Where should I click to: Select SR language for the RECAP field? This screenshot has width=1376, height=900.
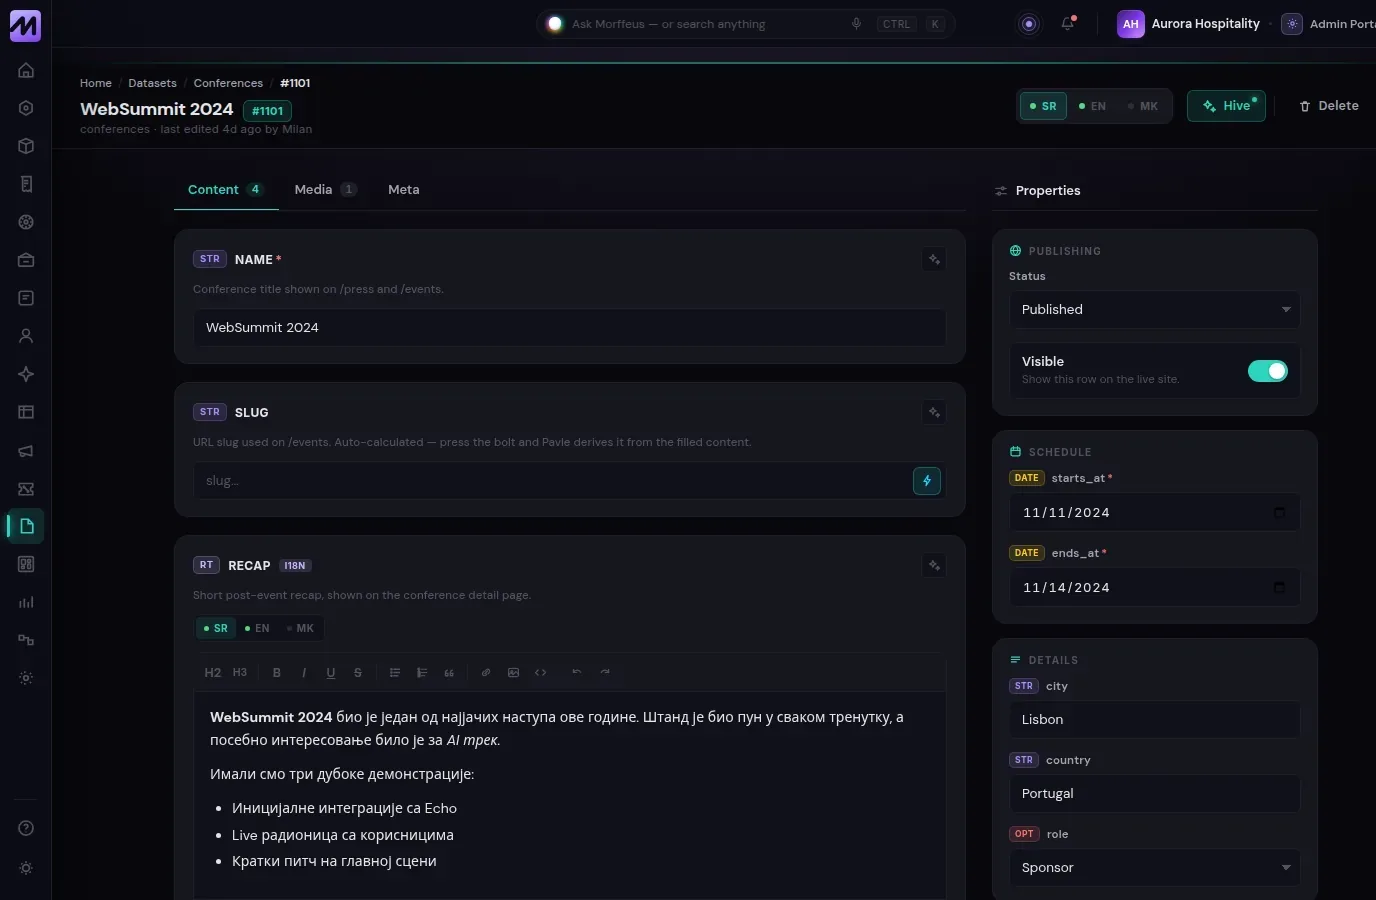click(x=216, y=628)
